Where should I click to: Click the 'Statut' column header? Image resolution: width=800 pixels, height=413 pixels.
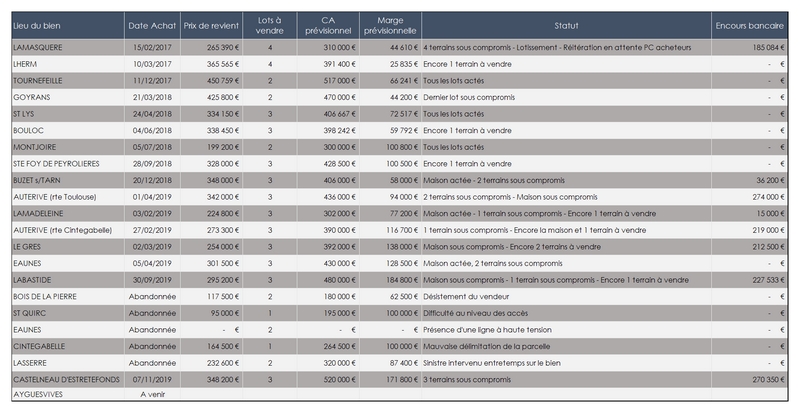[566, 26]
